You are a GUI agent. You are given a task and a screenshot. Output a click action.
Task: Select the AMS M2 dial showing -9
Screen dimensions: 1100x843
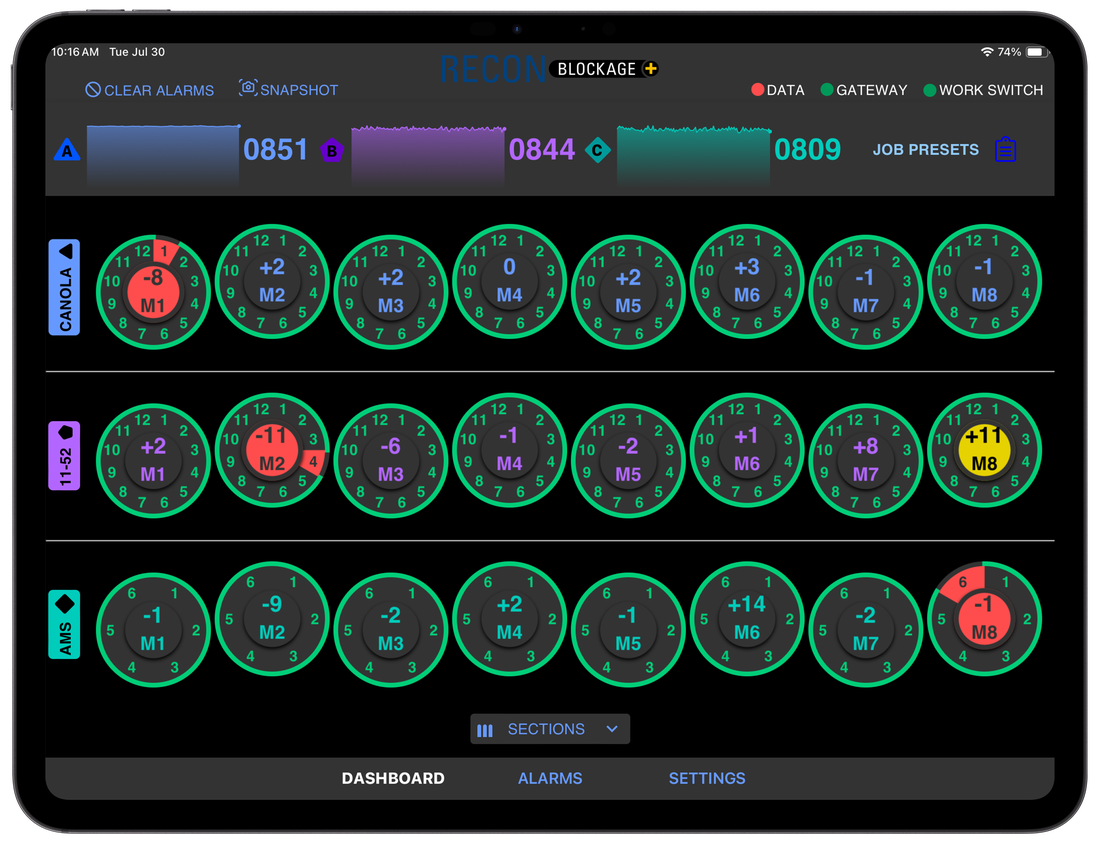click(272, 619)
